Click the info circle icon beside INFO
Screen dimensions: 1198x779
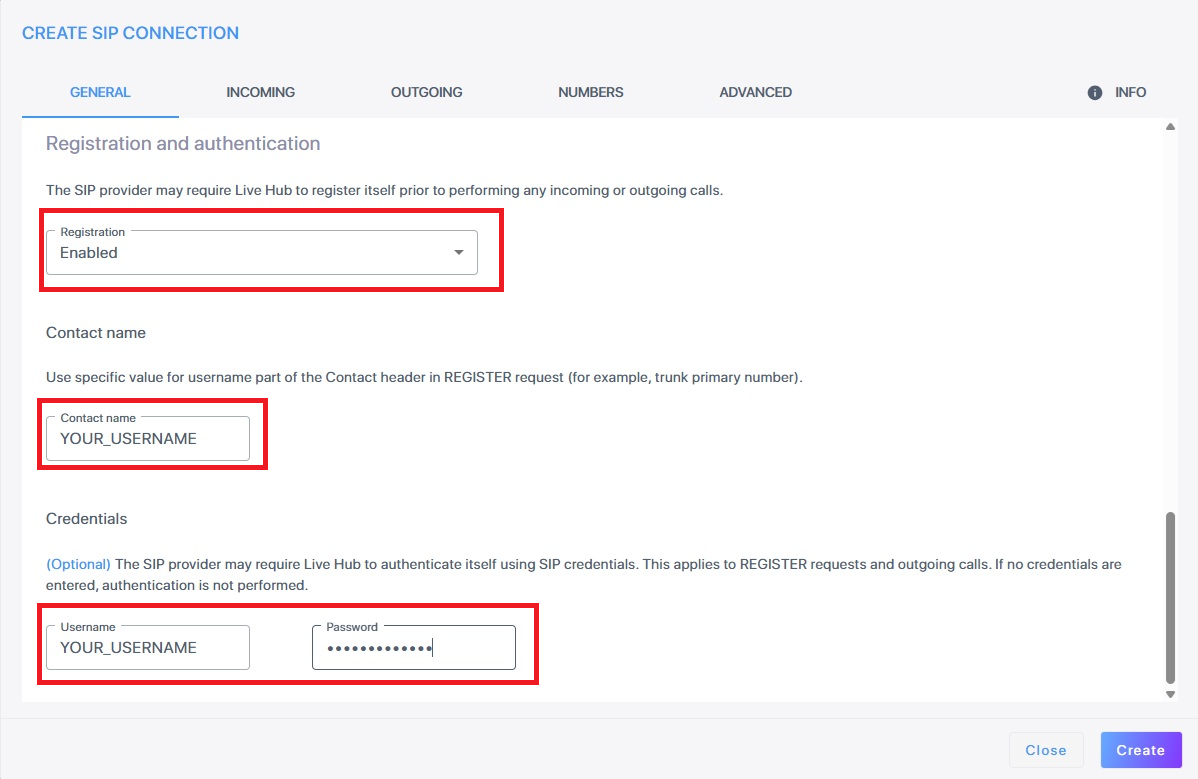(x=1094, y=92)
